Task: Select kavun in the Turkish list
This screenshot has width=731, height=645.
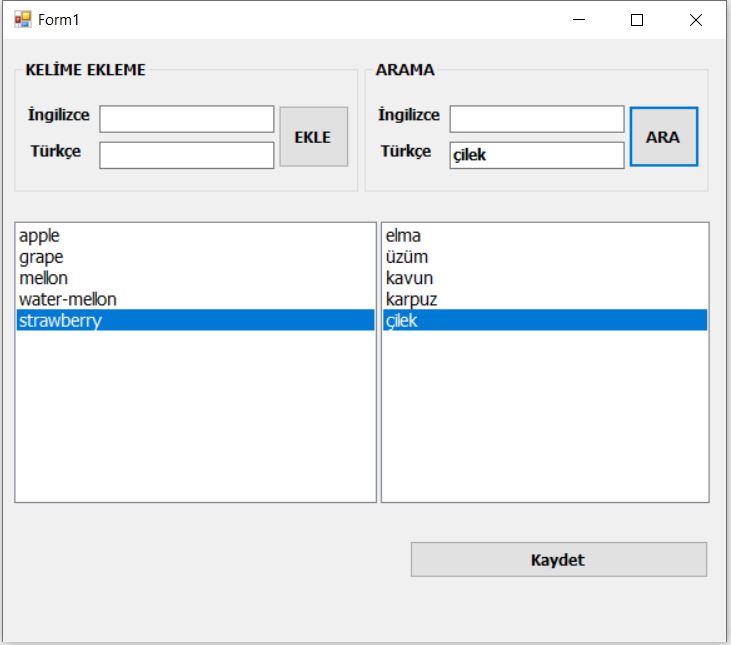Action: point(545,278)
